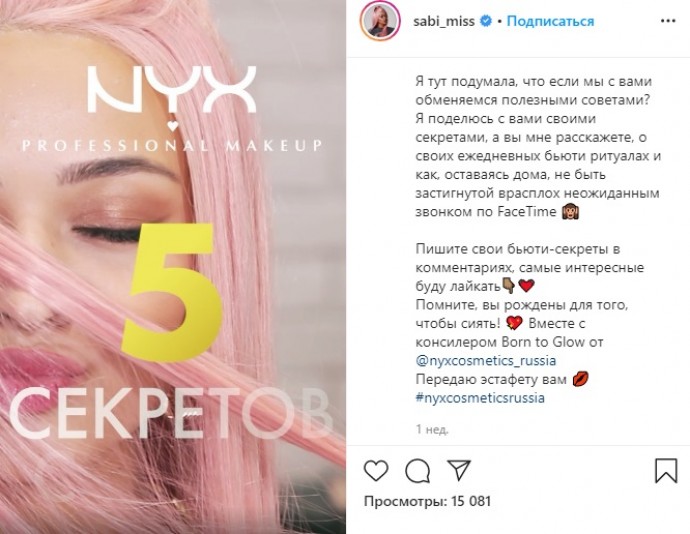Follow the account with the Подписаться button

pos(550,21)
